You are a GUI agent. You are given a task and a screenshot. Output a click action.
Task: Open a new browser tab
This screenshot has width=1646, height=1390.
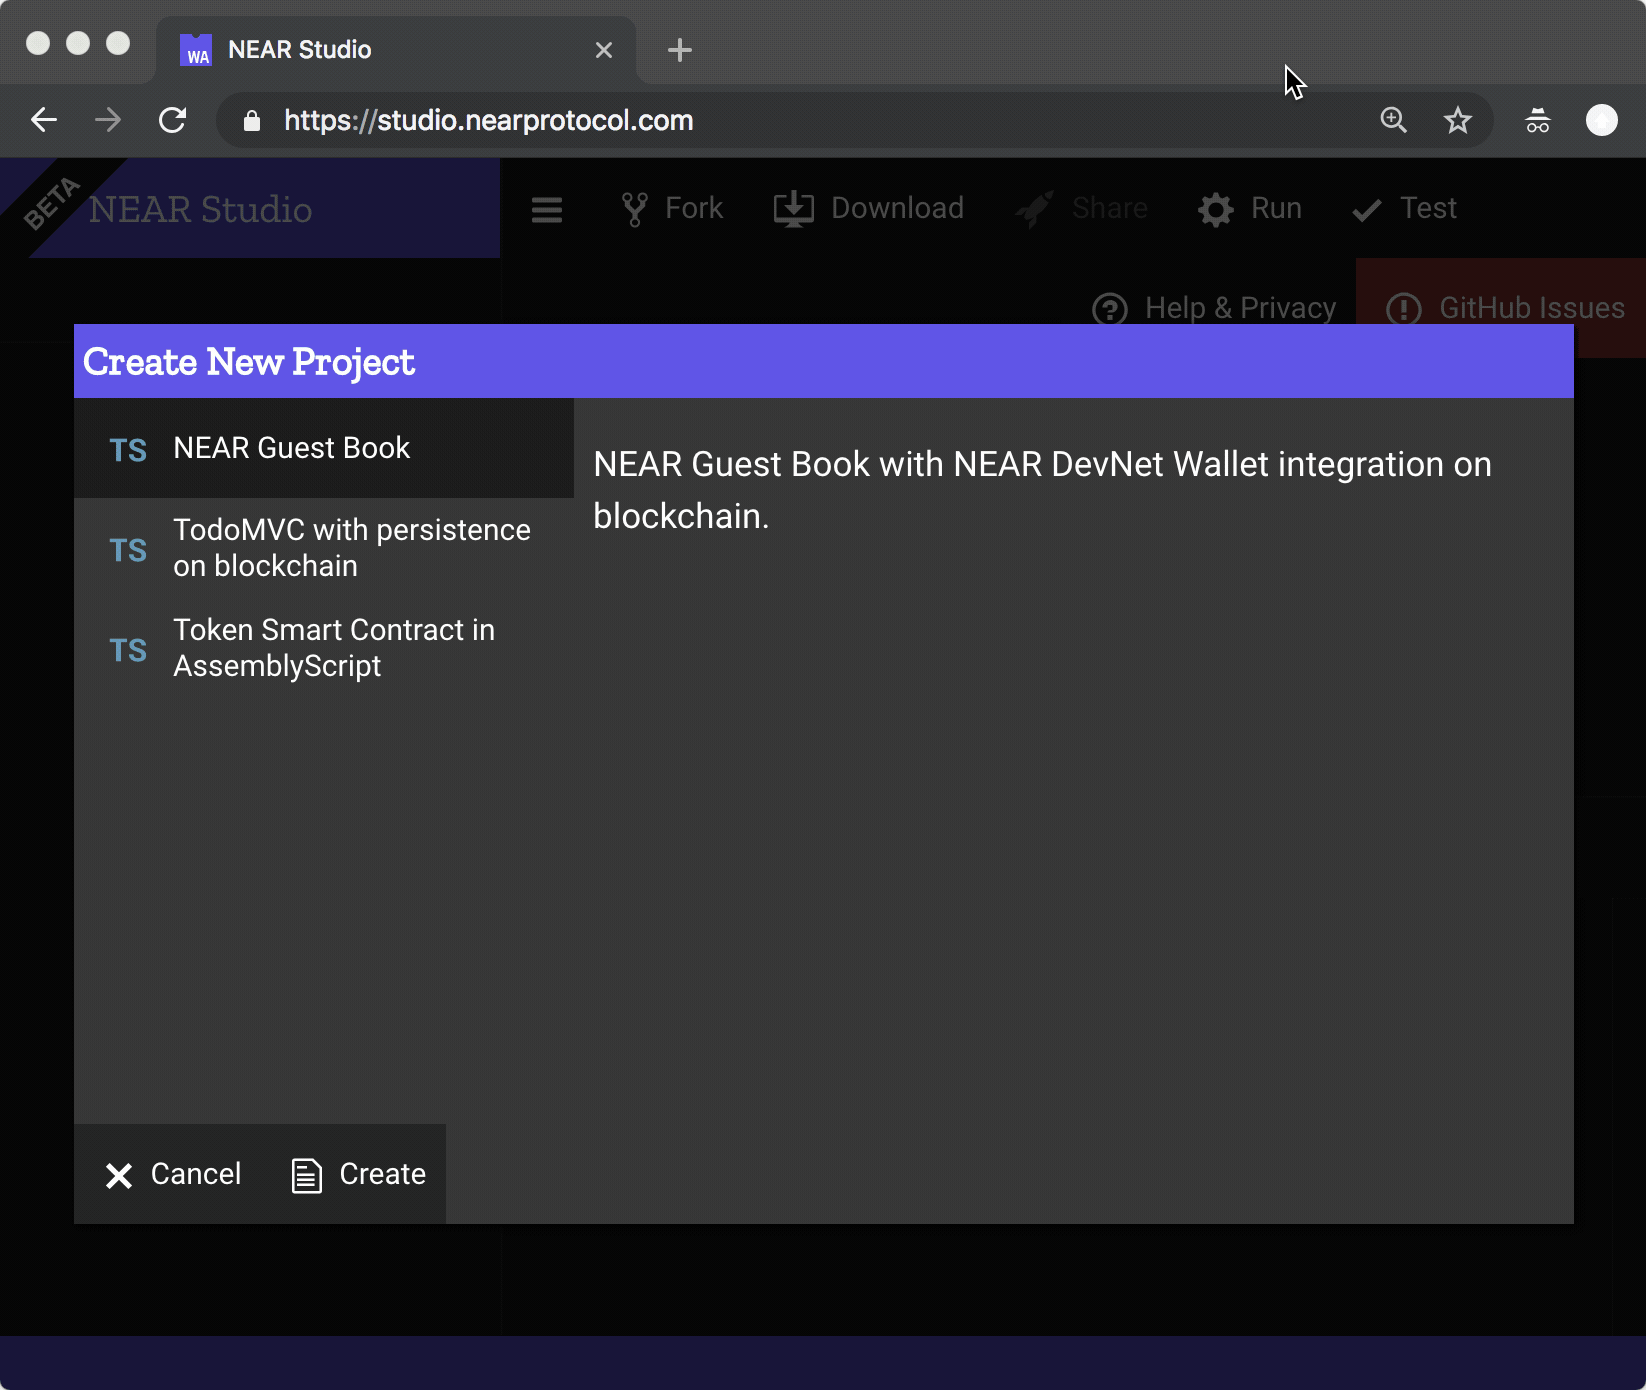tap(680, 50)
